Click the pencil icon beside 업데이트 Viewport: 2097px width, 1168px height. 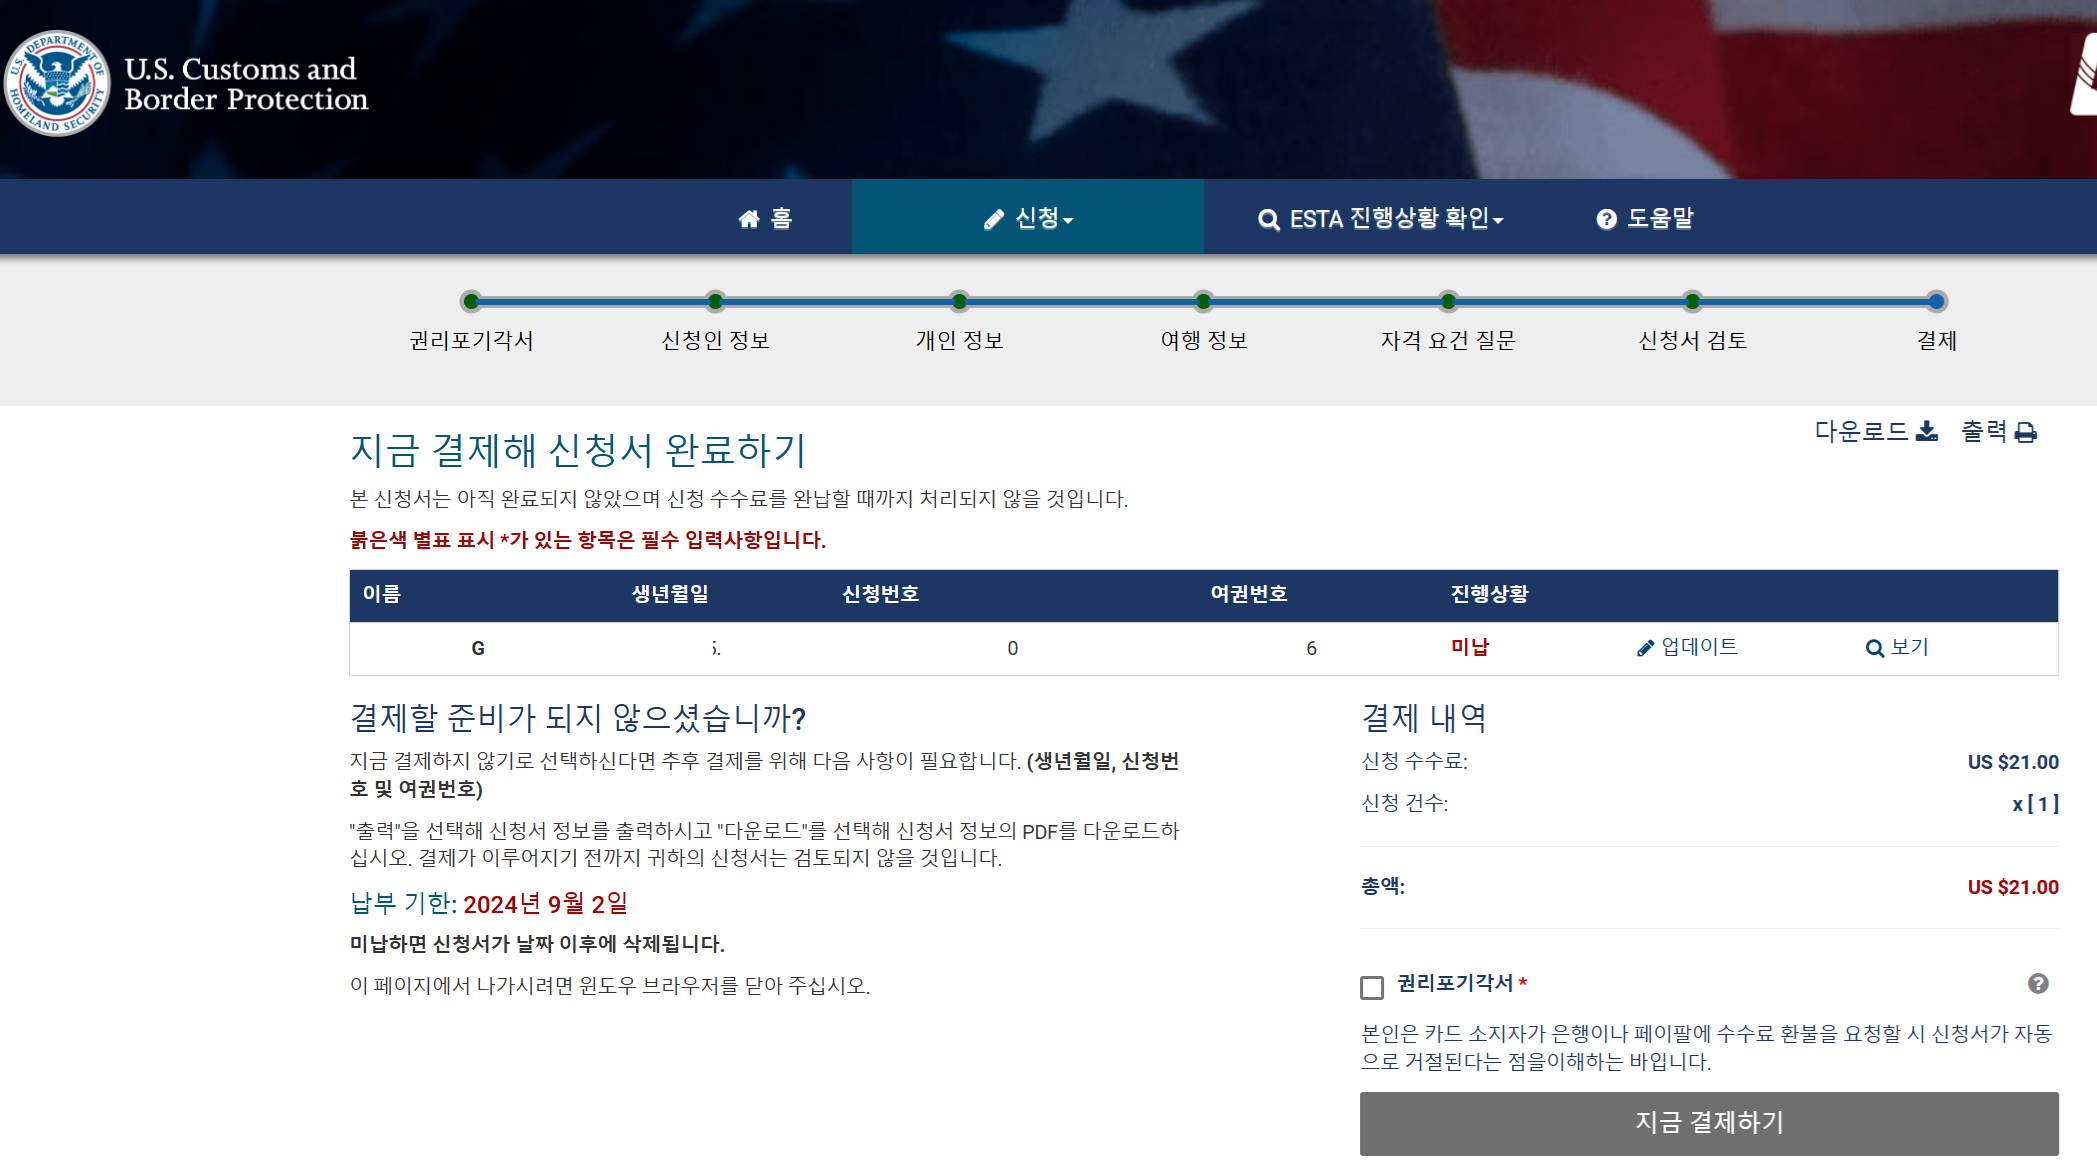1645,648
